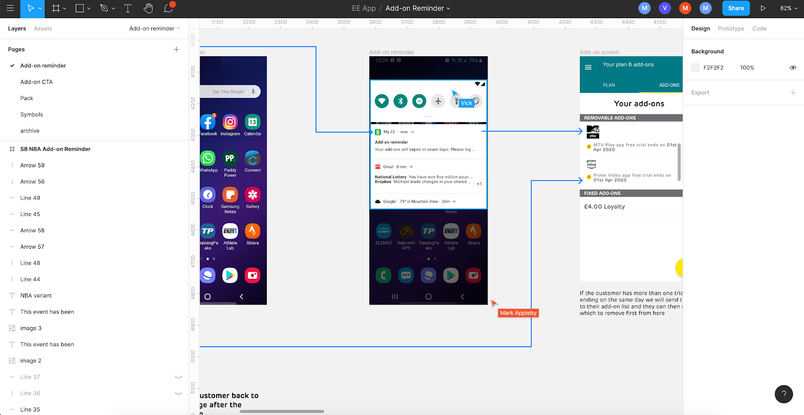The width and height of the screenshot is (804, 415).
Task: Switch to the Design tab
Action: 700,29
